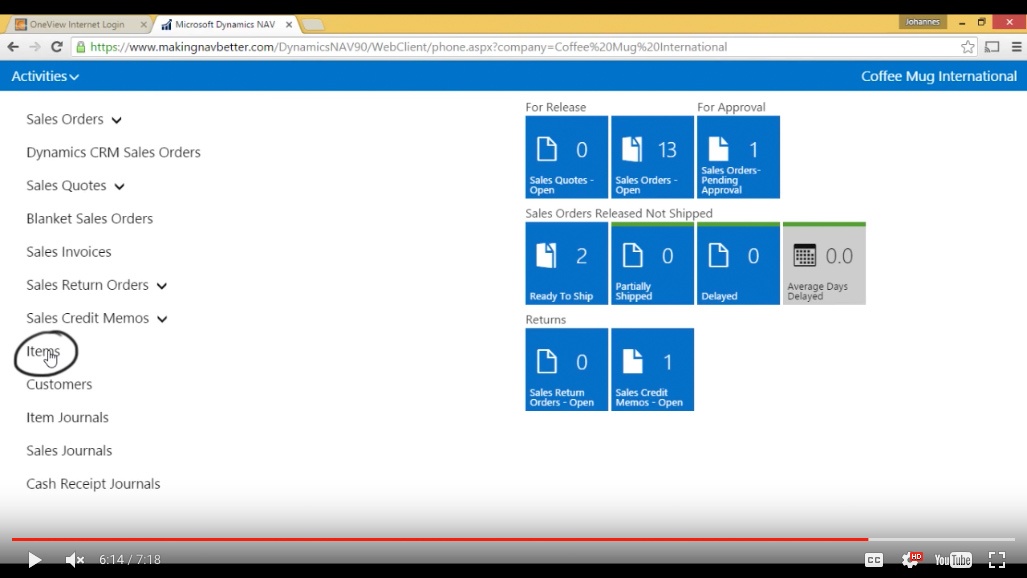Close the OneView Internet Login tab
This screenshot has height=578, width=1027.
tap(143, 24)
